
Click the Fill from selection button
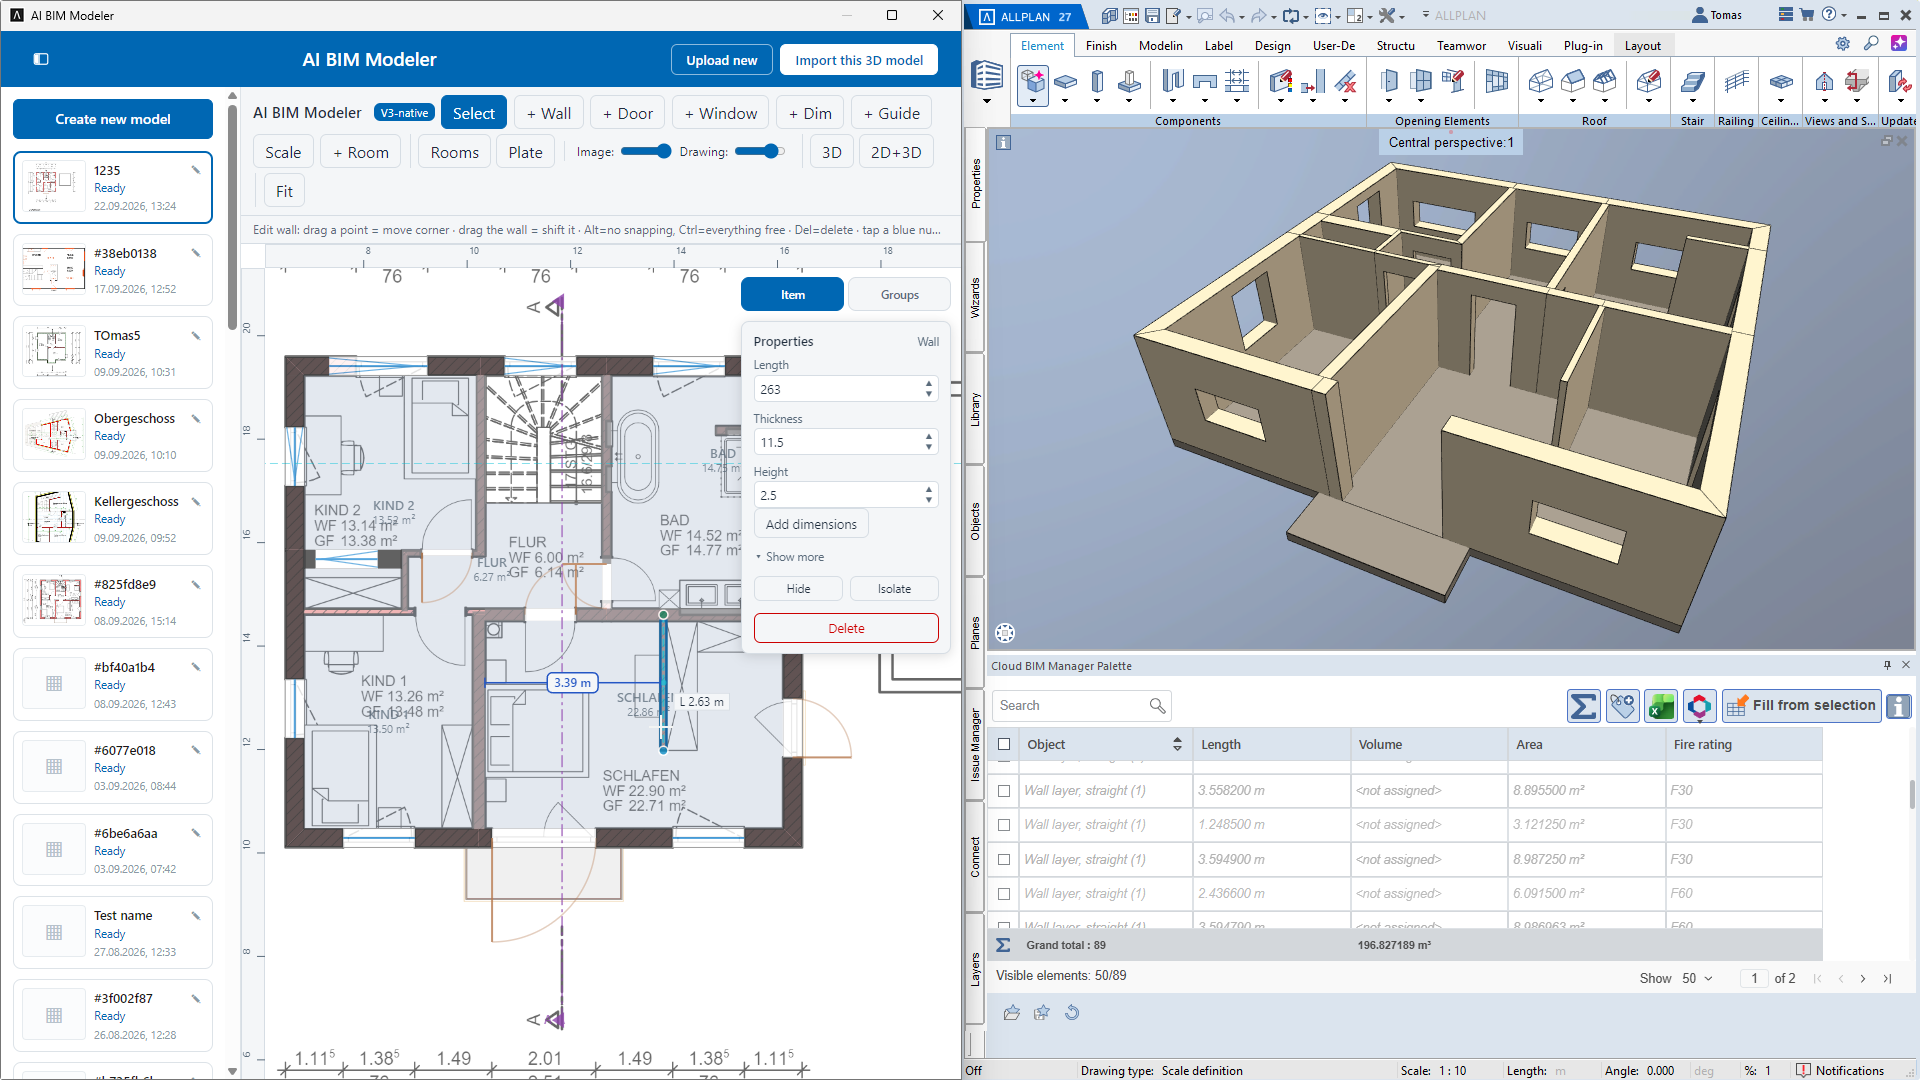tap(1801, 706)
